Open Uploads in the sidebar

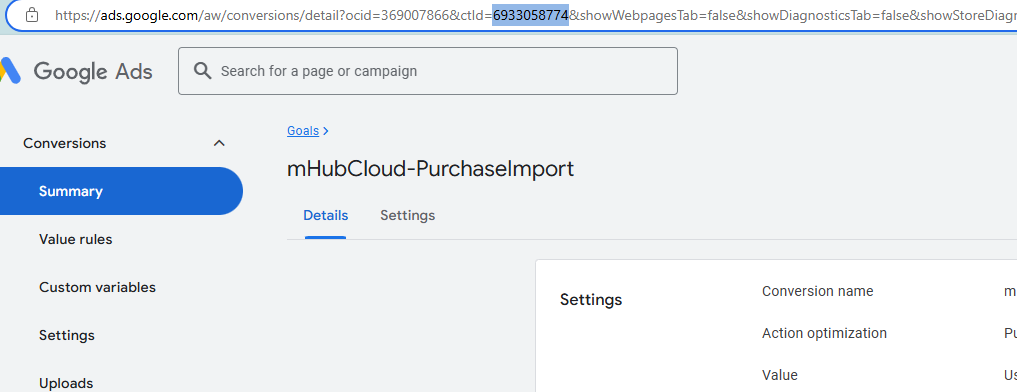point(66,383)
